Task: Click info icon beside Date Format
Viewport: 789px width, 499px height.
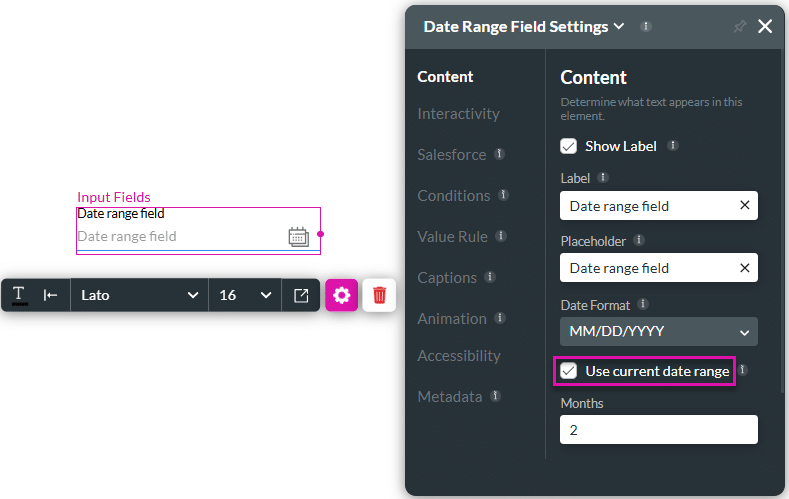Action: tap(643, 304)
